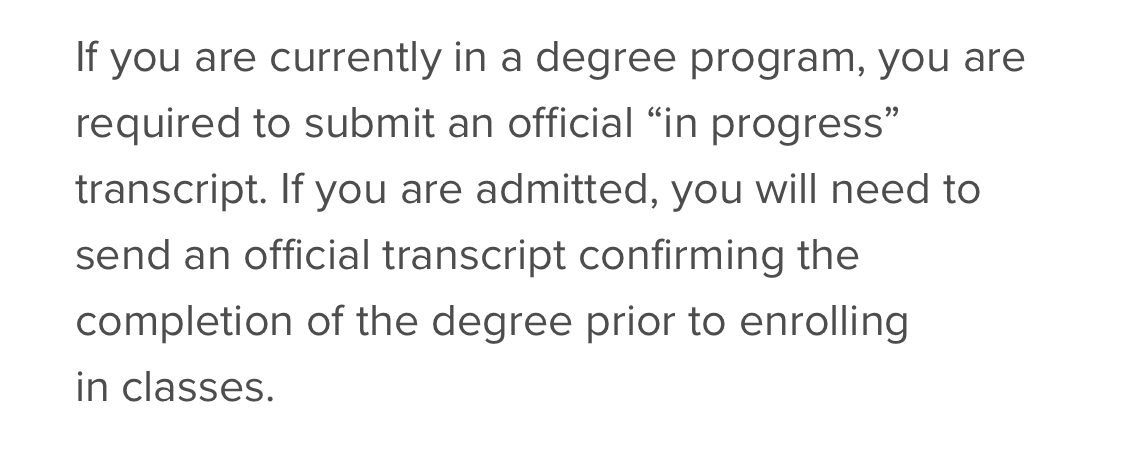The height and width of the screenshot is (454, 1125).
Task: Click the word "degree" in fifth line
Action: pos(502,323)
